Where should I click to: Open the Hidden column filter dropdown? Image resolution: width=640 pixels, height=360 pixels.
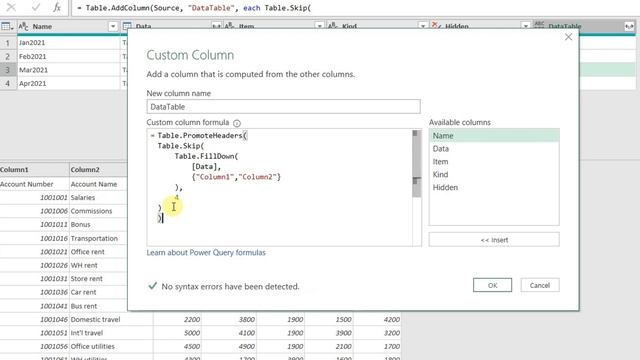click(x=526, y=27)
